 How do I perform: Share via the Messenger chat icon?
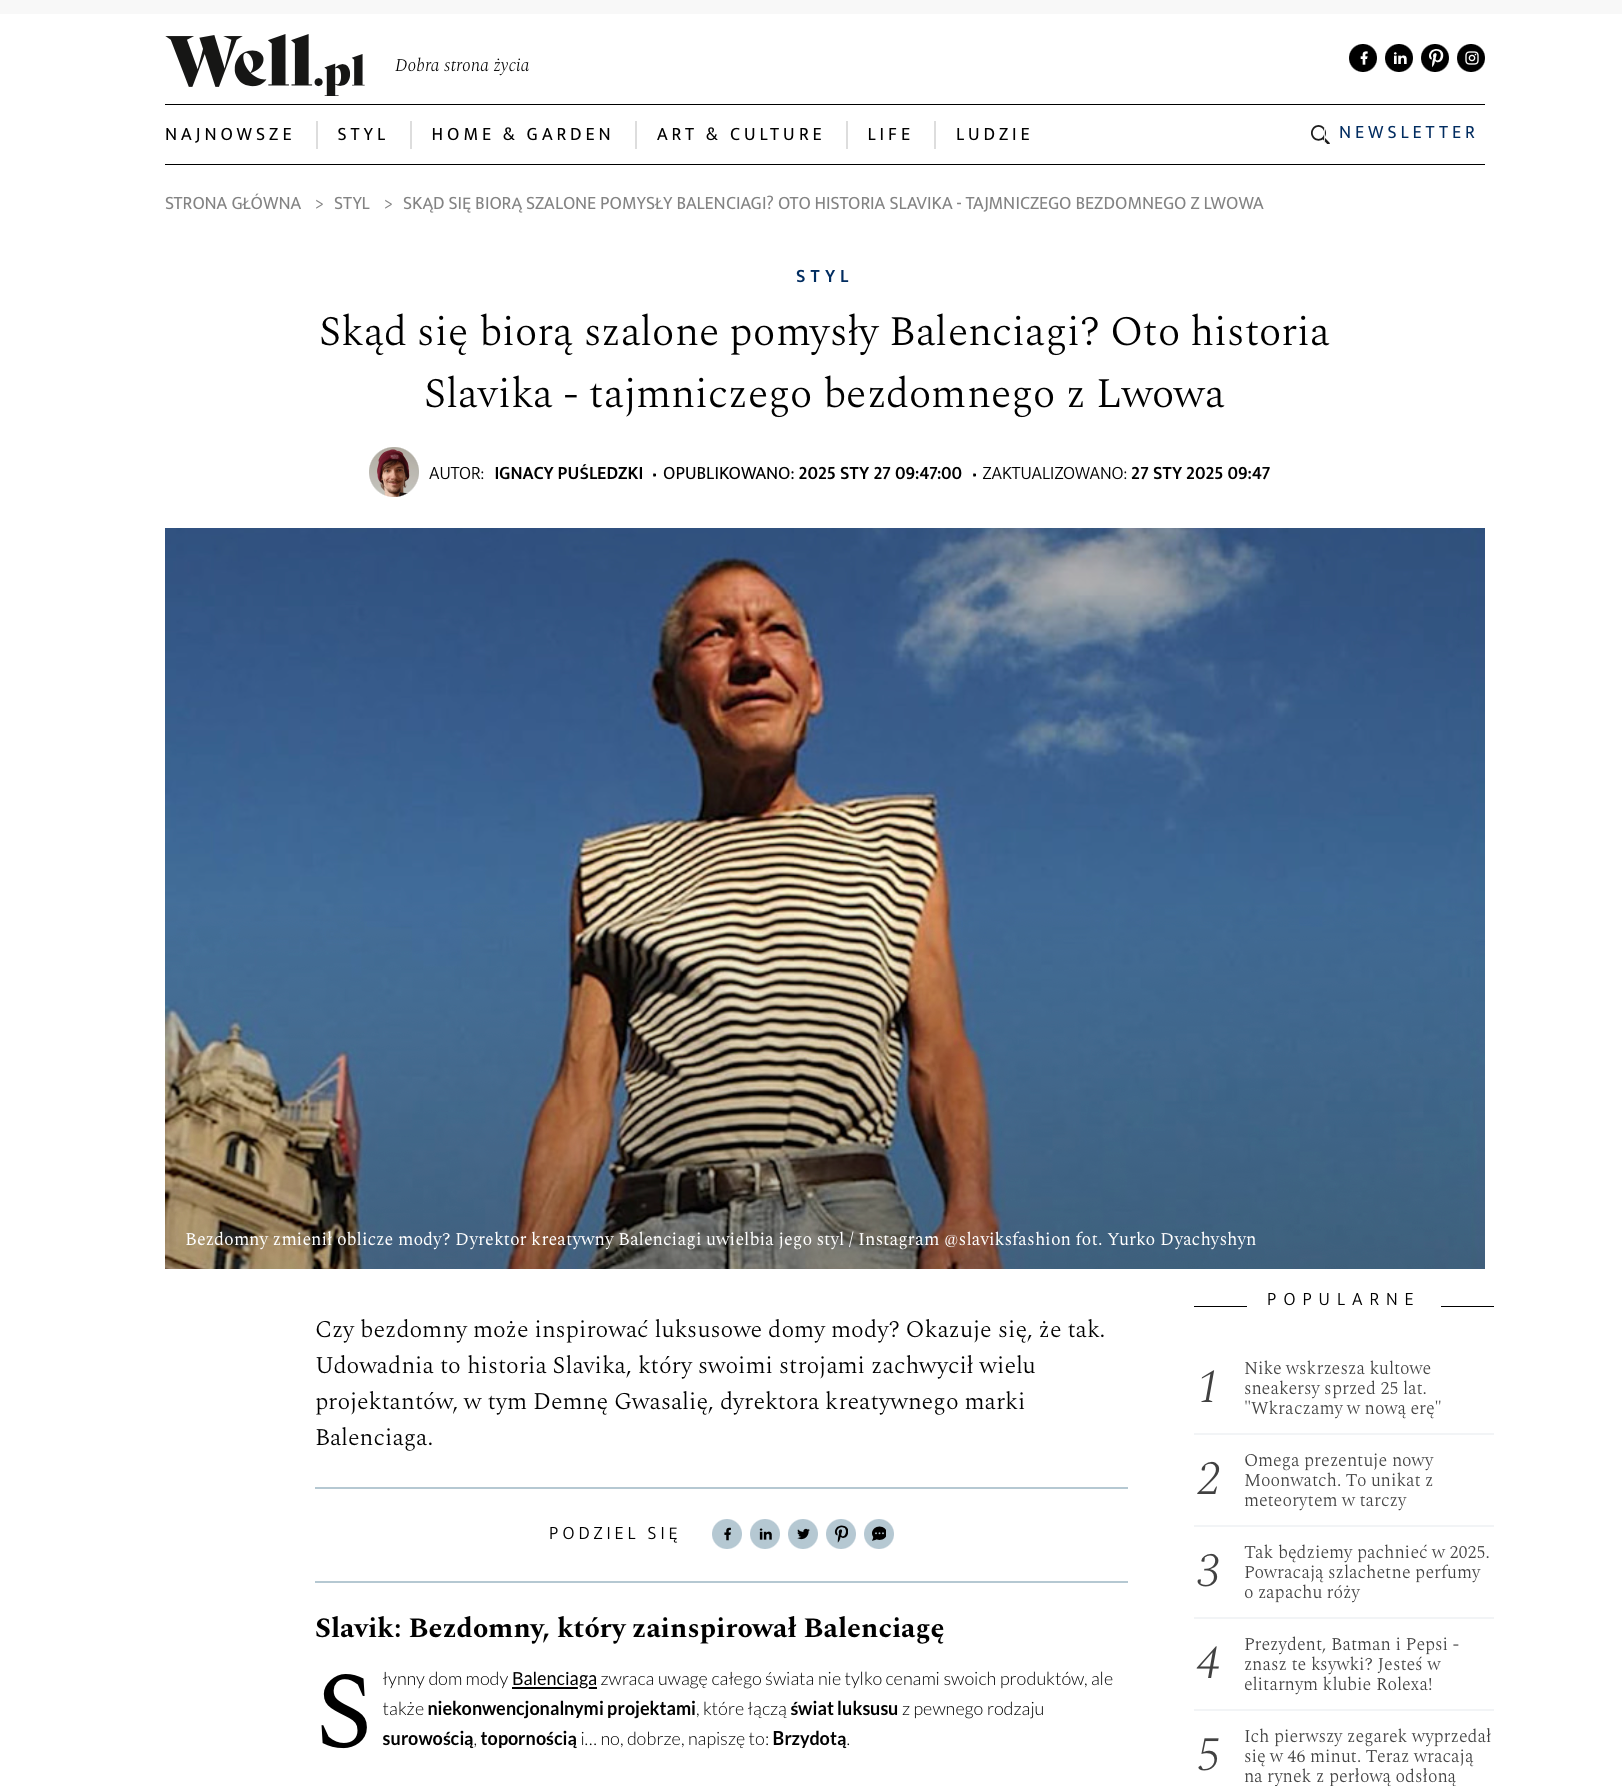click(879, 1534)
